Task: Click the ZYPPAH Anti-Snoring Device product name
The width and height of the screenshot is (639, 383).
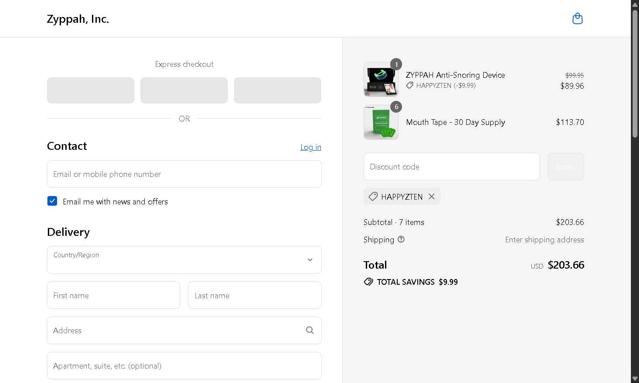Action: click(455, 75)
